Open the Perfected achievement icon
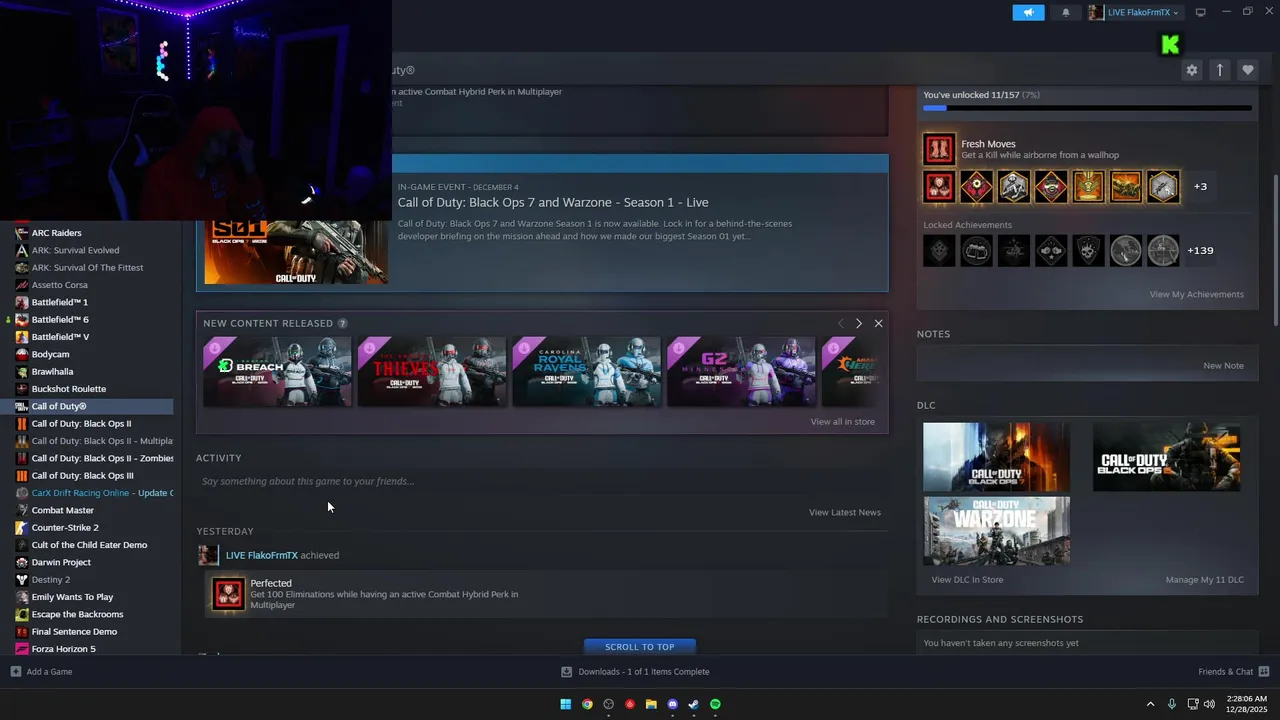 (x=228, y=594)
